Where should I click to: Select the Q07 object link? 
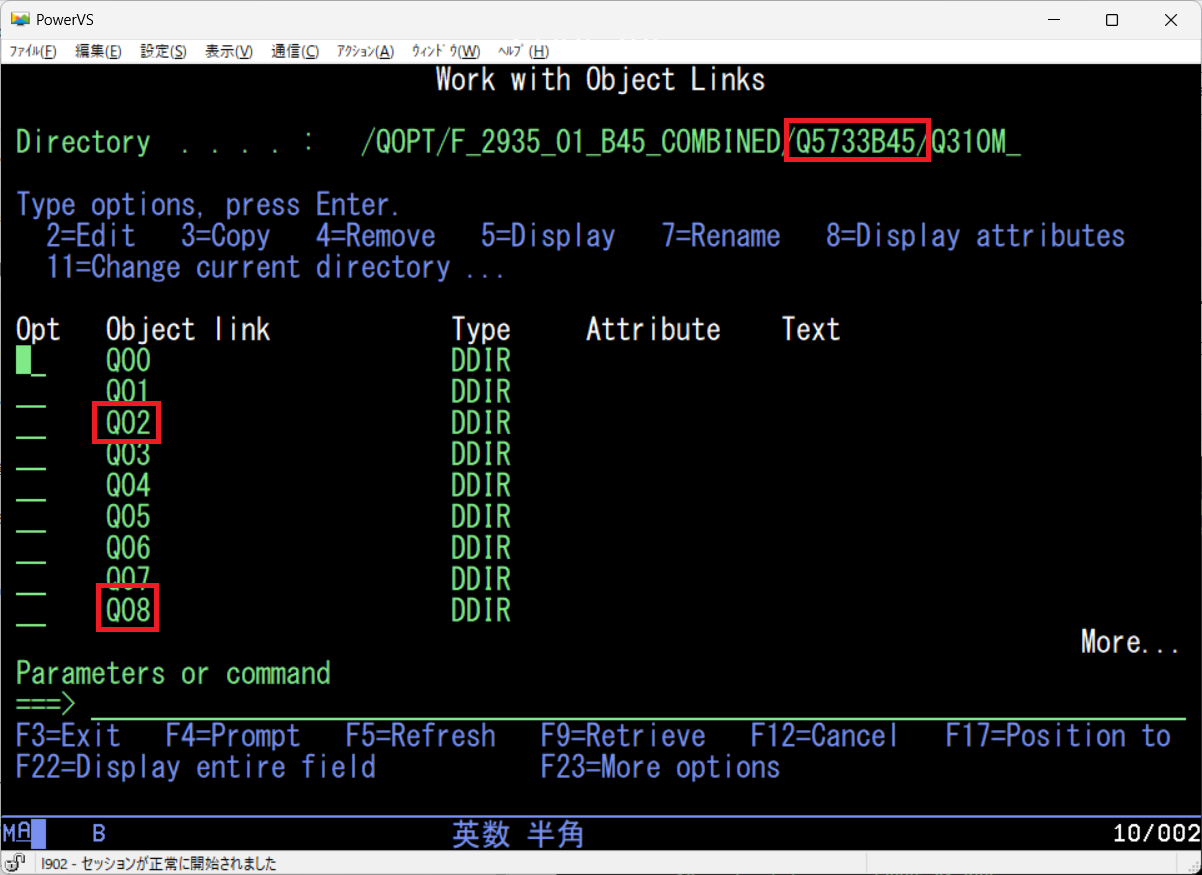(128, 579)
